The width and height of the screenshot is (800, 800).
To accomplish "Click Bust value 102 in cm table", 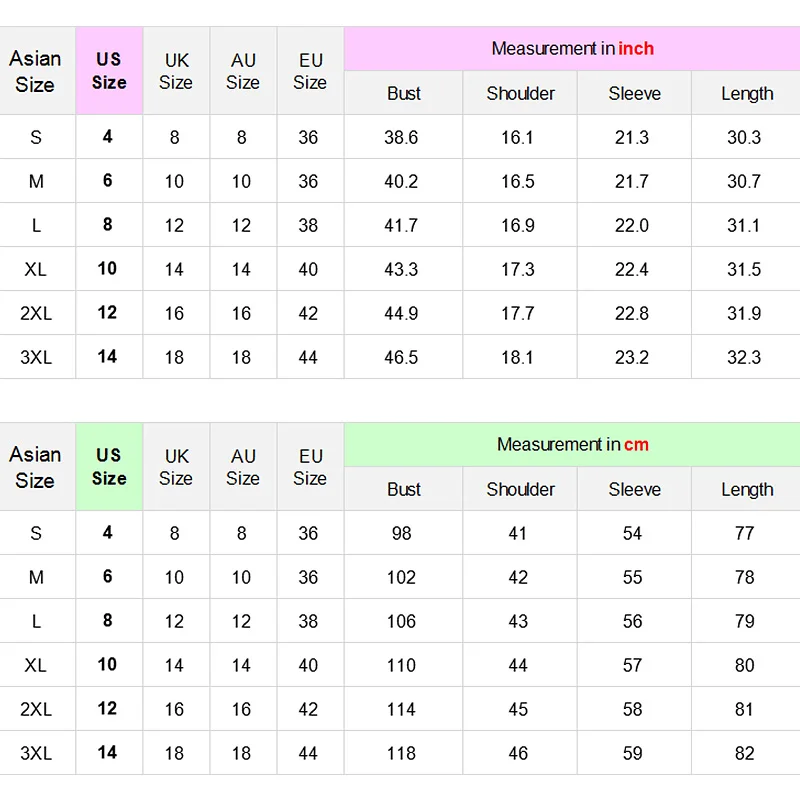I will tap(402, 577).
